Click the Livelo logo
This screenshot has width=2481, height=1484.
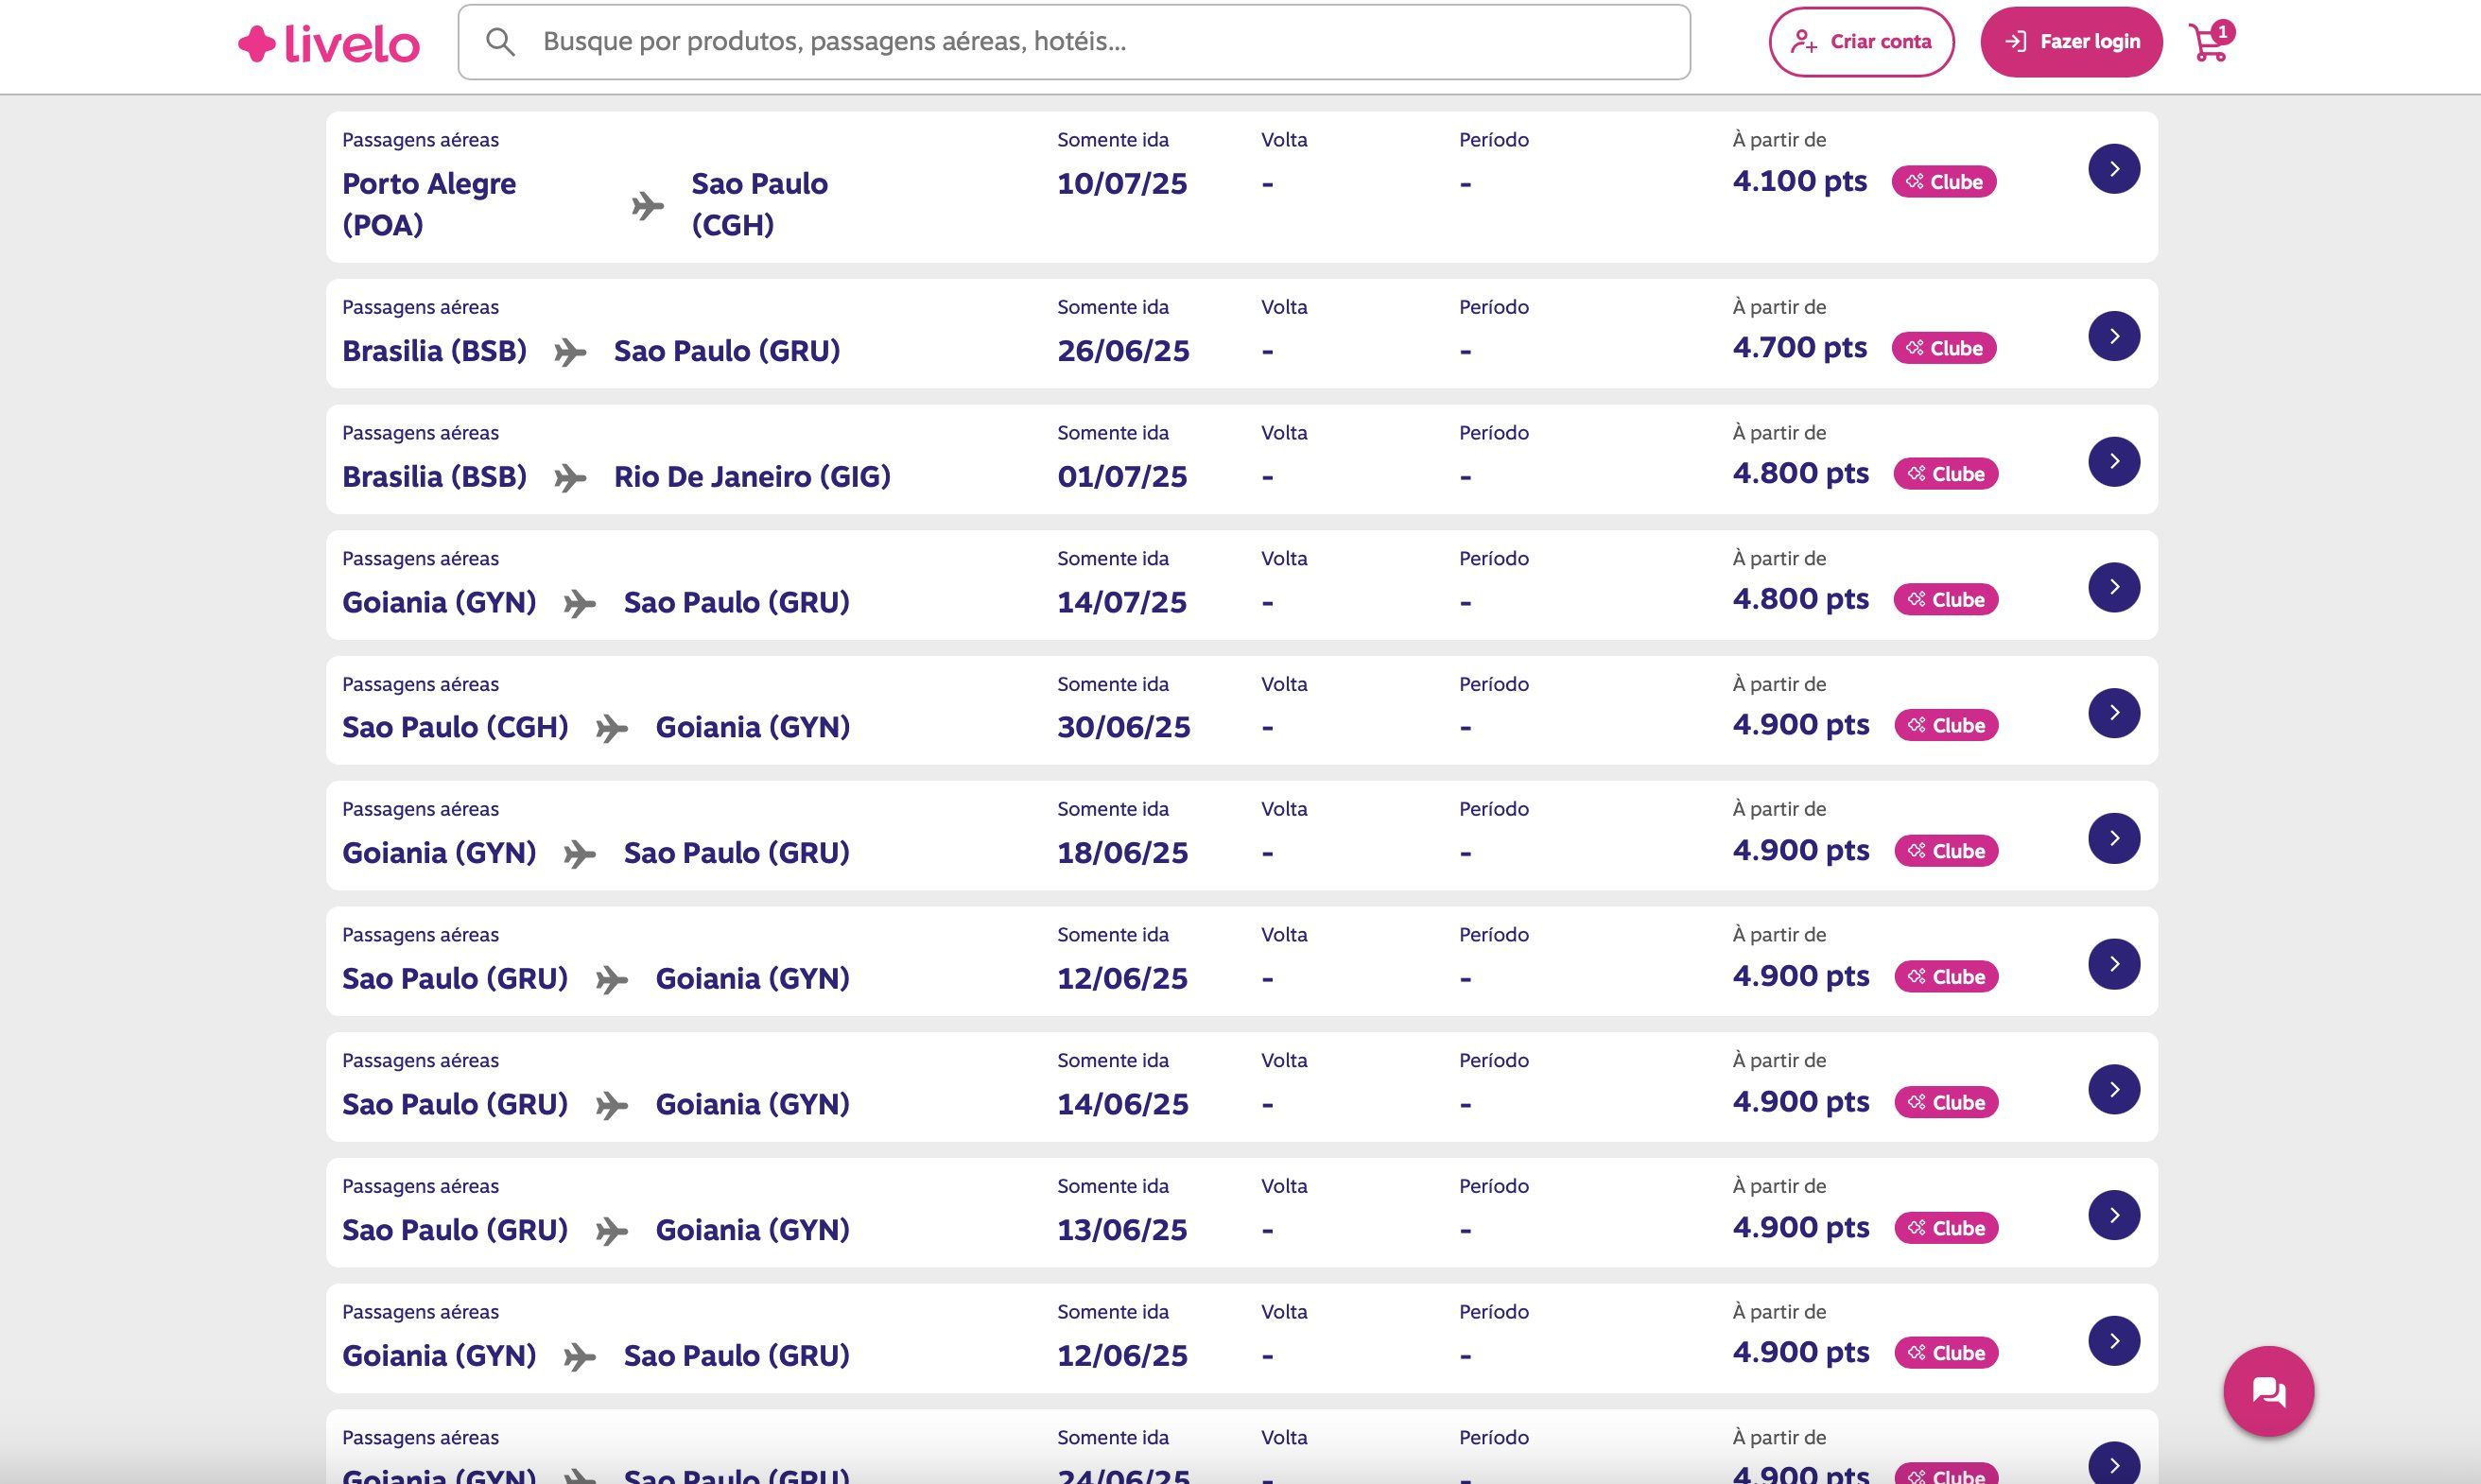[328, 43]
